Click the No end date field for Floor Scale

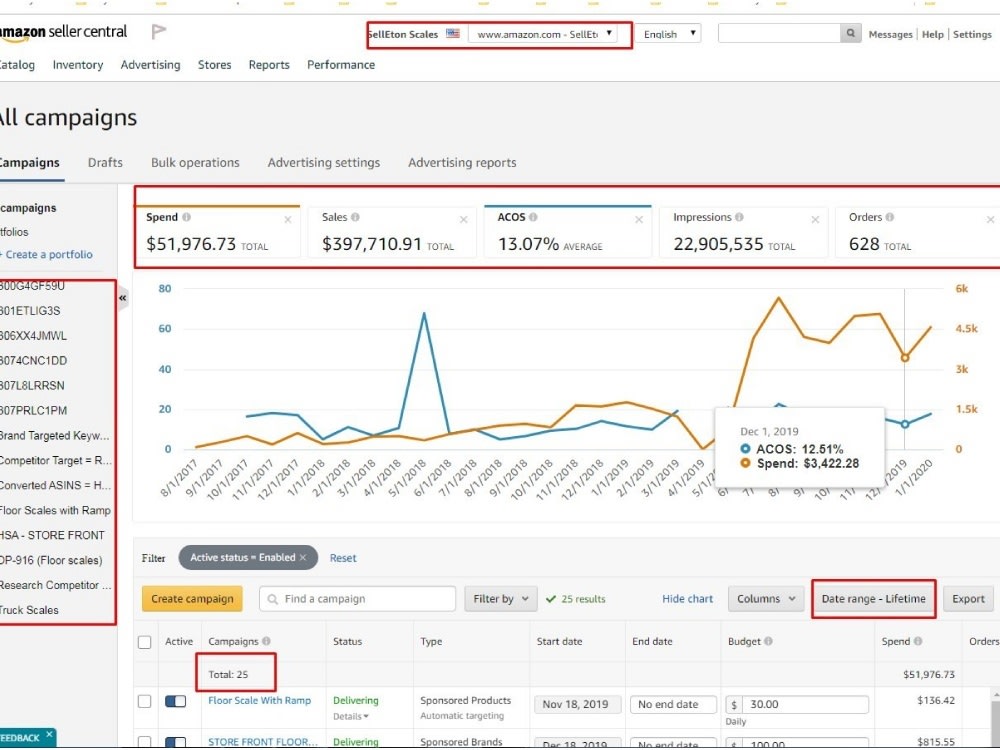point(673,705)
